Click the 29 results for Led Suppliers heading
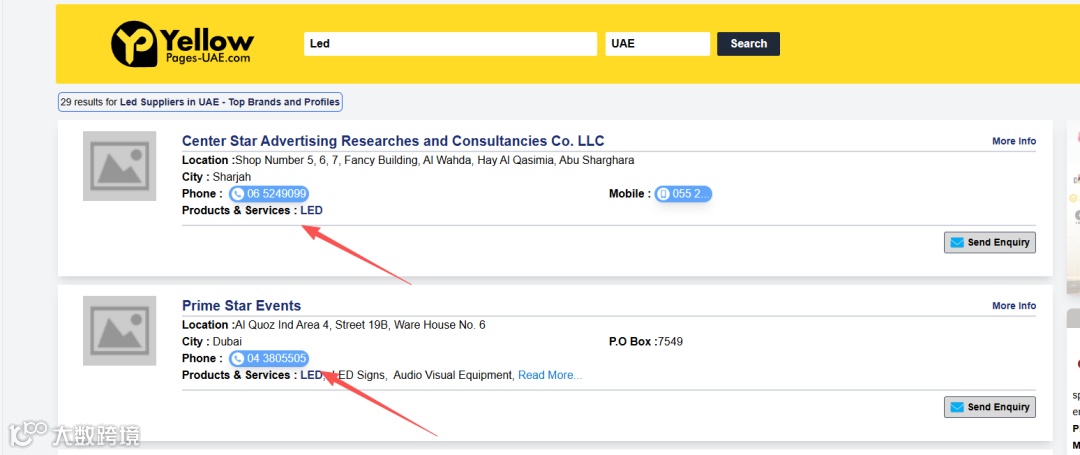The image size is (1080, 455). click(200, 102)
